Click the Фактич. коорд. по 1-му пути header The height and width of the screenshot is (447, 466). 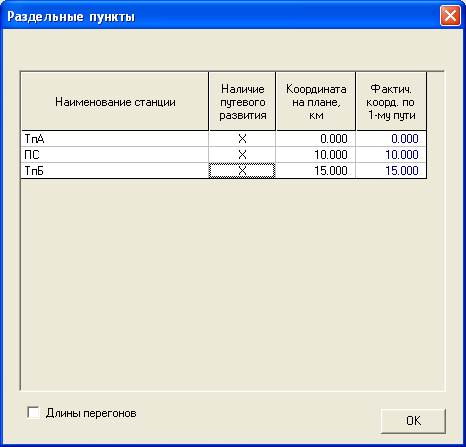pyautogui.click(x=391, y=101)
